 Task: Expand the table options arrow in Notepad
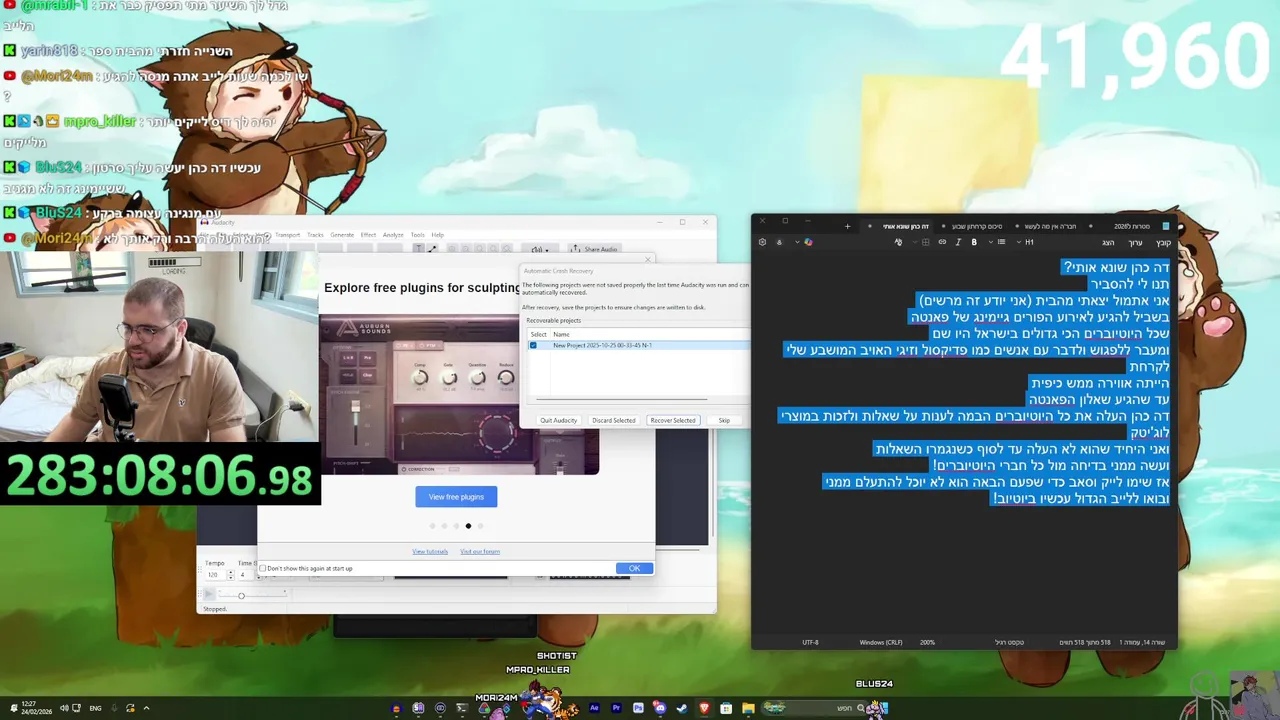coord(914,242)
